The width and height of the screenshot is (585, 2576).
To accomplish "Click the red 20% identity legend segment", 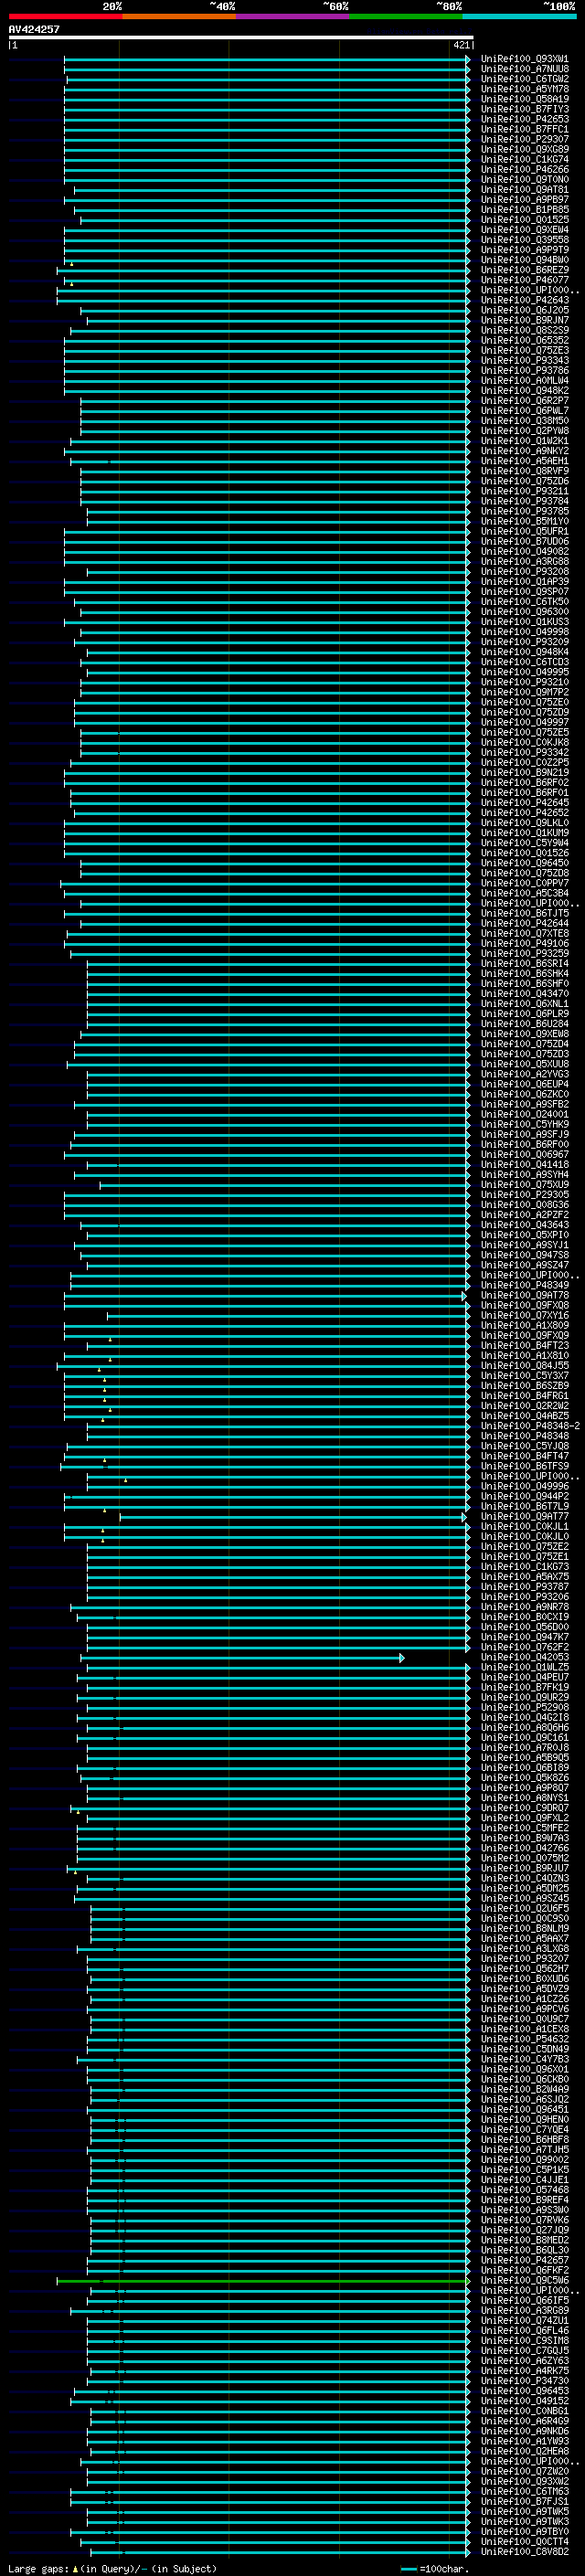I will click(65, 17).
